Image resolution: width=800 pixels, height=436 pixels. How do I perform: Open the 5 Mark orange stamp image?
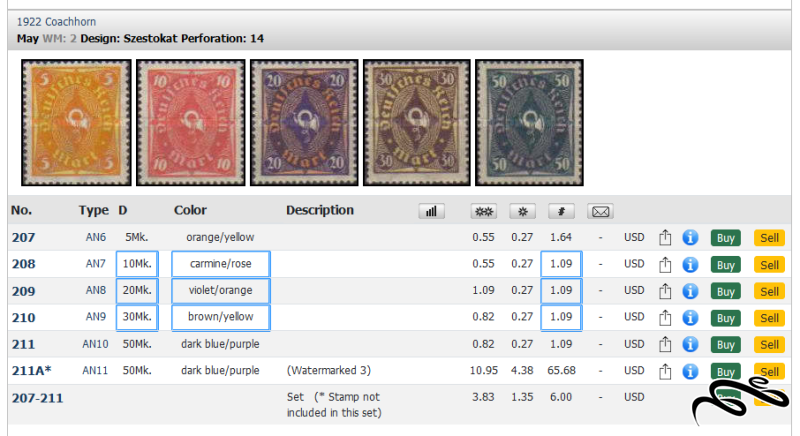(x=76, y=122)
